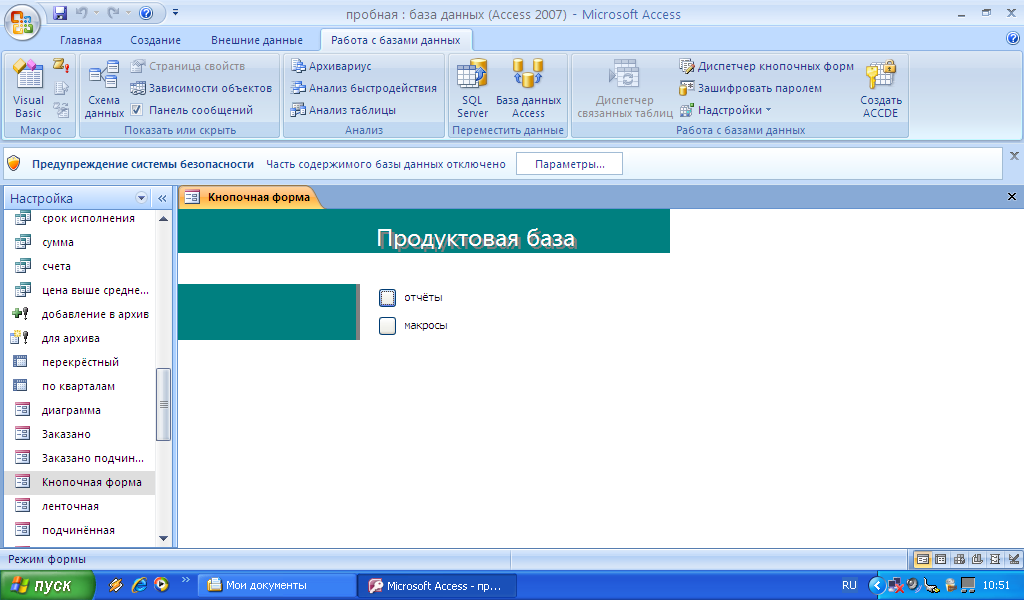The image size is (1024, 600).
Task: Save the database with the floppy icon
Action: tap(60, 13)
